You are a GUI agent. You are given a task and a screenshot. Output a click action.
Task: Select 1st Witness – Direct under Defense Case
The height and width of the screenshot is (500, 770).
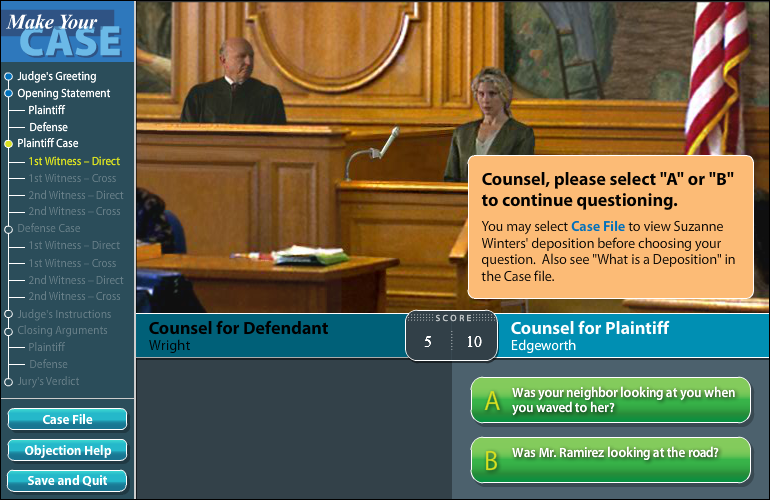pos(74,245)
